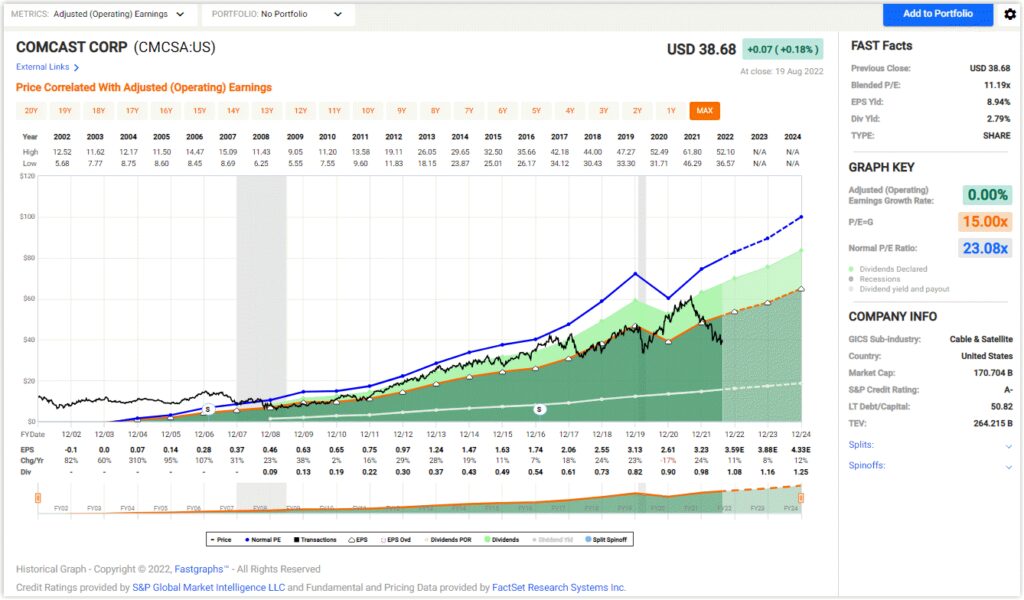Viewport: 1024px width, 600px height.
Task: Click the External Links chevron arrow
Action: click(76, 67)
